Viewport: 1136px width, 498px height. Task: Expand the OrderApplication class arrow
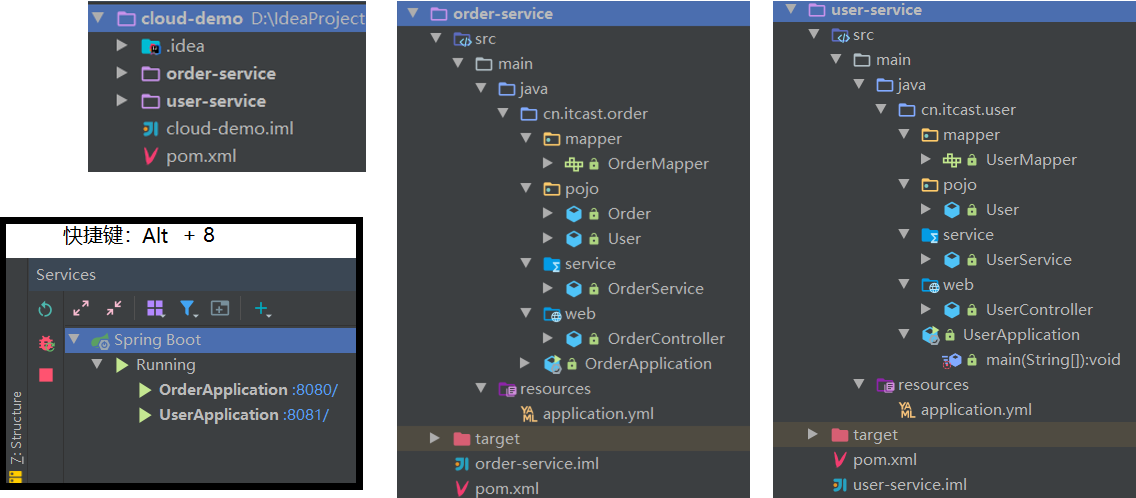(x=525, y=363)
